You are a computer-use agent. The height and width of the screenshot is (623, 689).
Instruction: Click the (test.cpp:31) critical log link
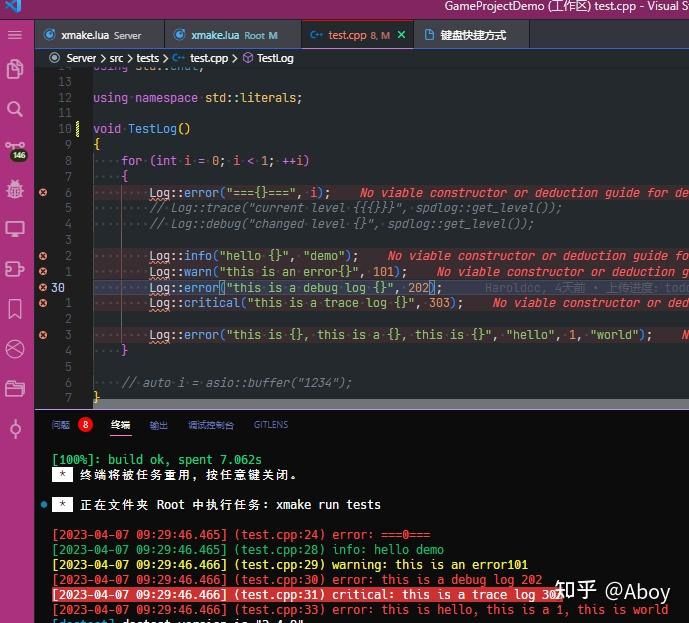pyautogui.click(x=279, y=594)
